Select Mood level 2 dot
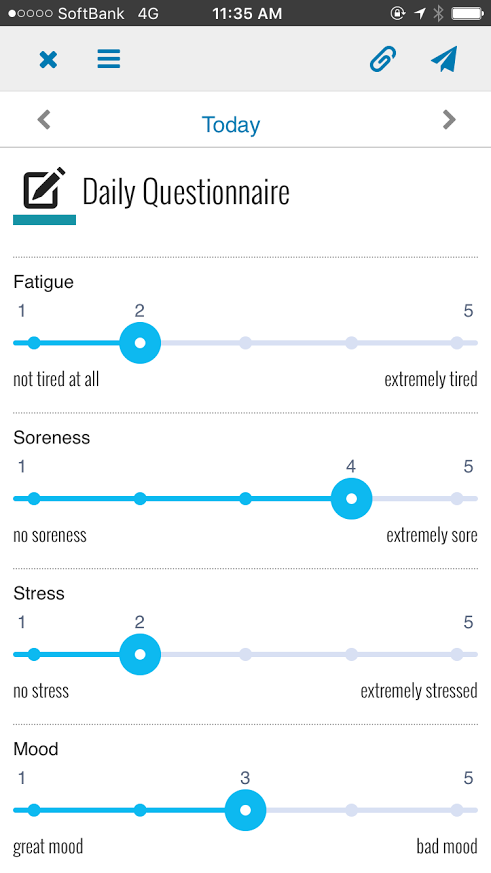Screen dimensions: 491x873 click(140, 811)
